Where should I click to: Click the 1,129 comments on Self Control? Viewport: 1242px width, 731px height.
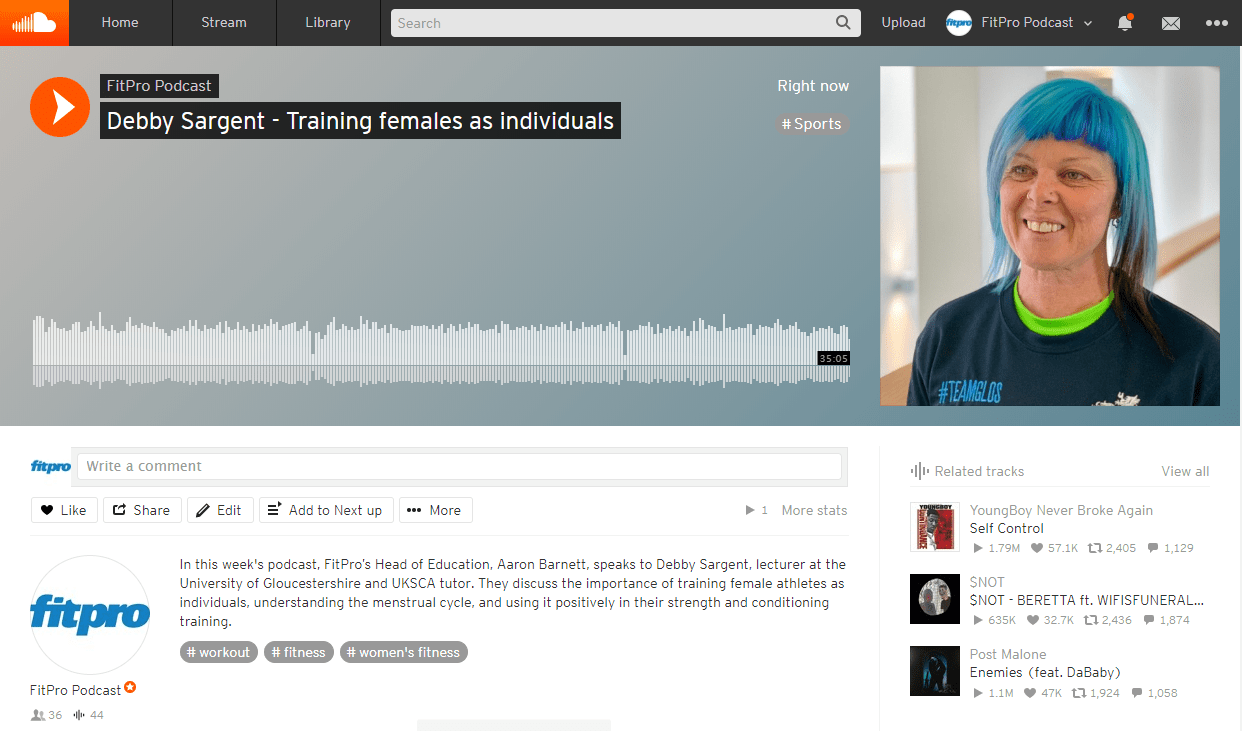click(x=1169, y=548)
